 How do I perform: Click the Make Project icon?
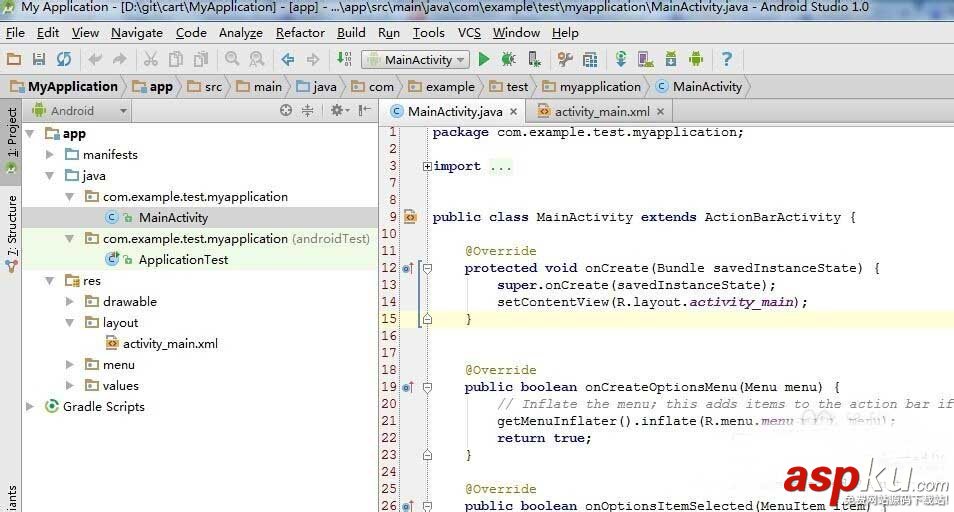[344, 59]
